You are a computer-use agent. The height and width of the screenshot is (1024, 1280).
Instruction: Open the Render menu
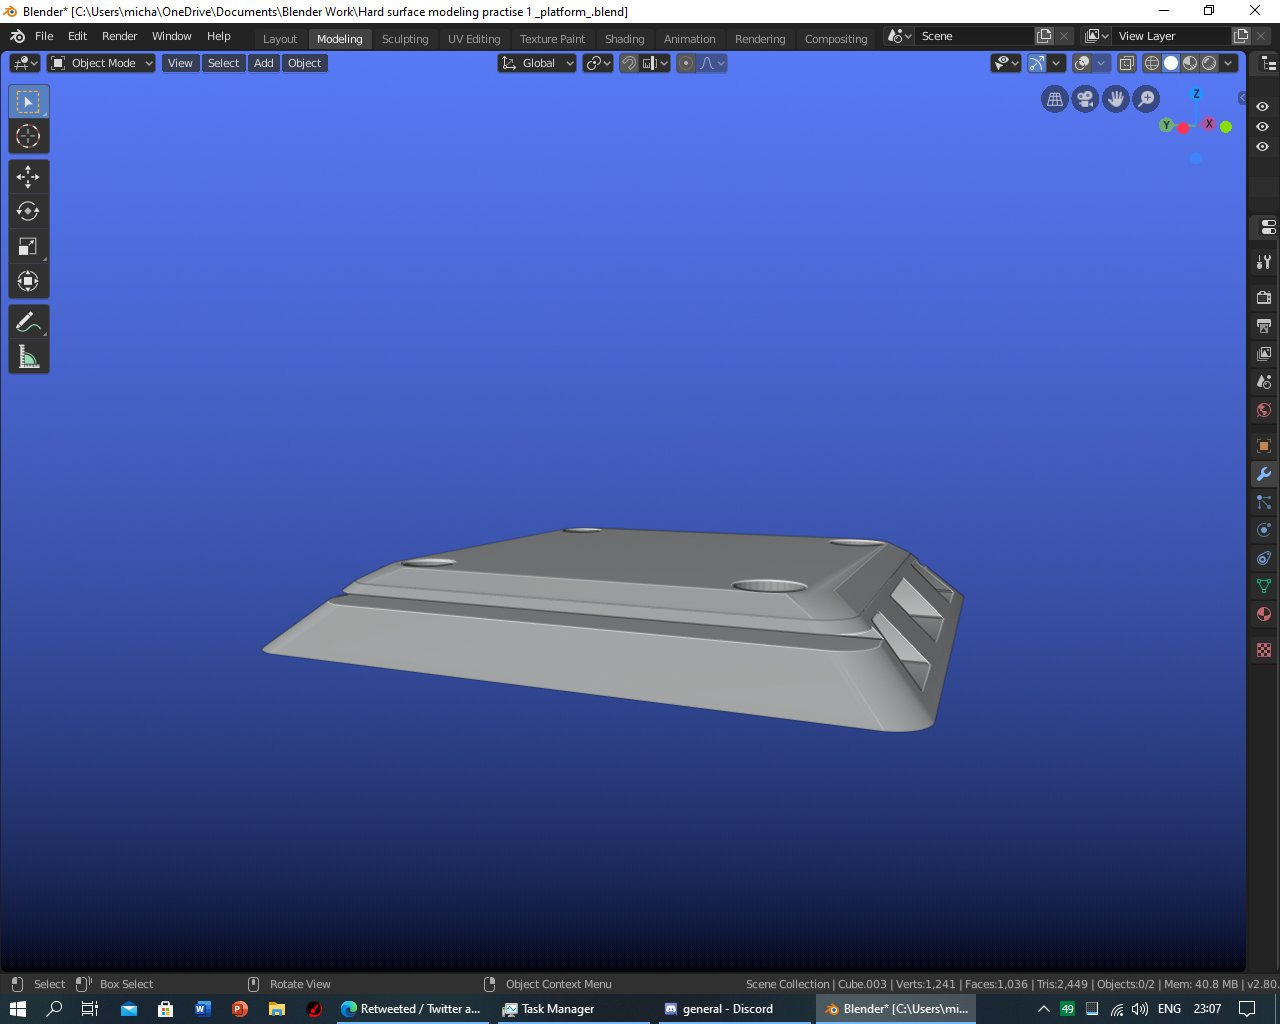[x=119, y=36]
